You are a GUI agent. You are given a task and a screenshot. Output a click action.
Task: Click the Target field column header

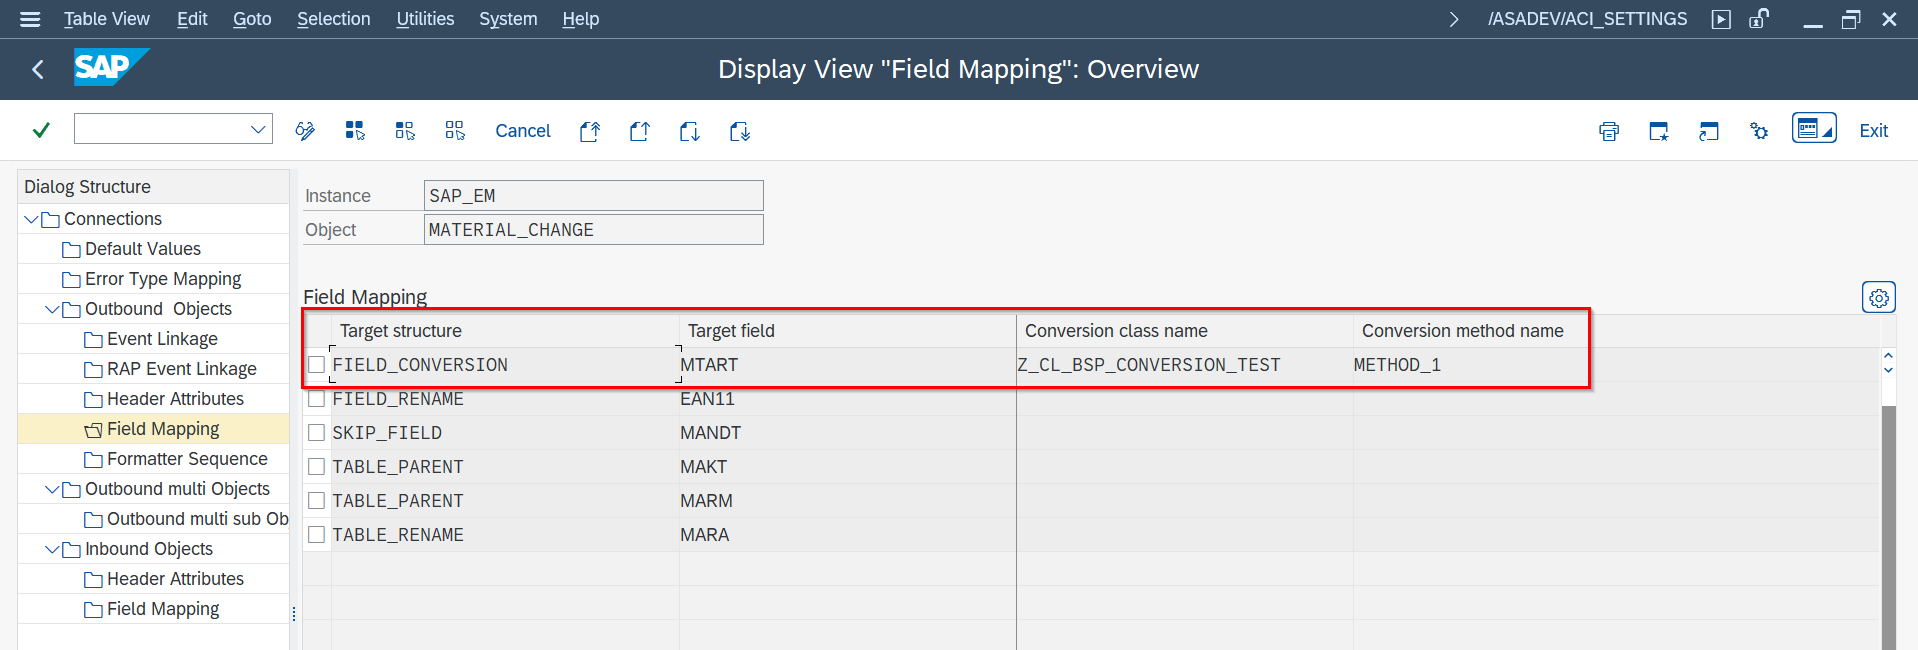pos(848,331)
